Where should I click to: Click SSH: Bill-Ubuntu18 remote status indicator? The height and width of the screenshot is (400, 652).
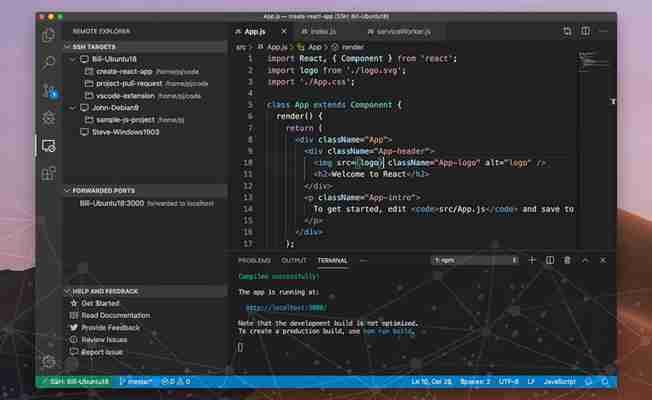coord(74,381)
